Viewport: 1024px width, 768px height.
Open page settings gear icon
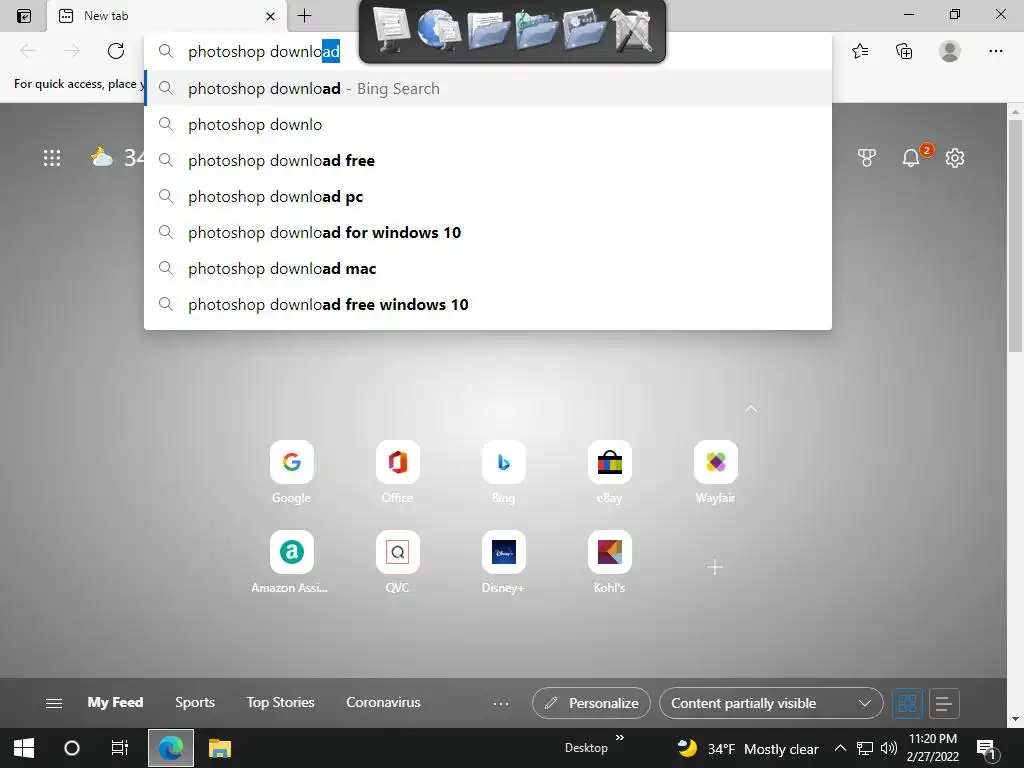(955, 158)
